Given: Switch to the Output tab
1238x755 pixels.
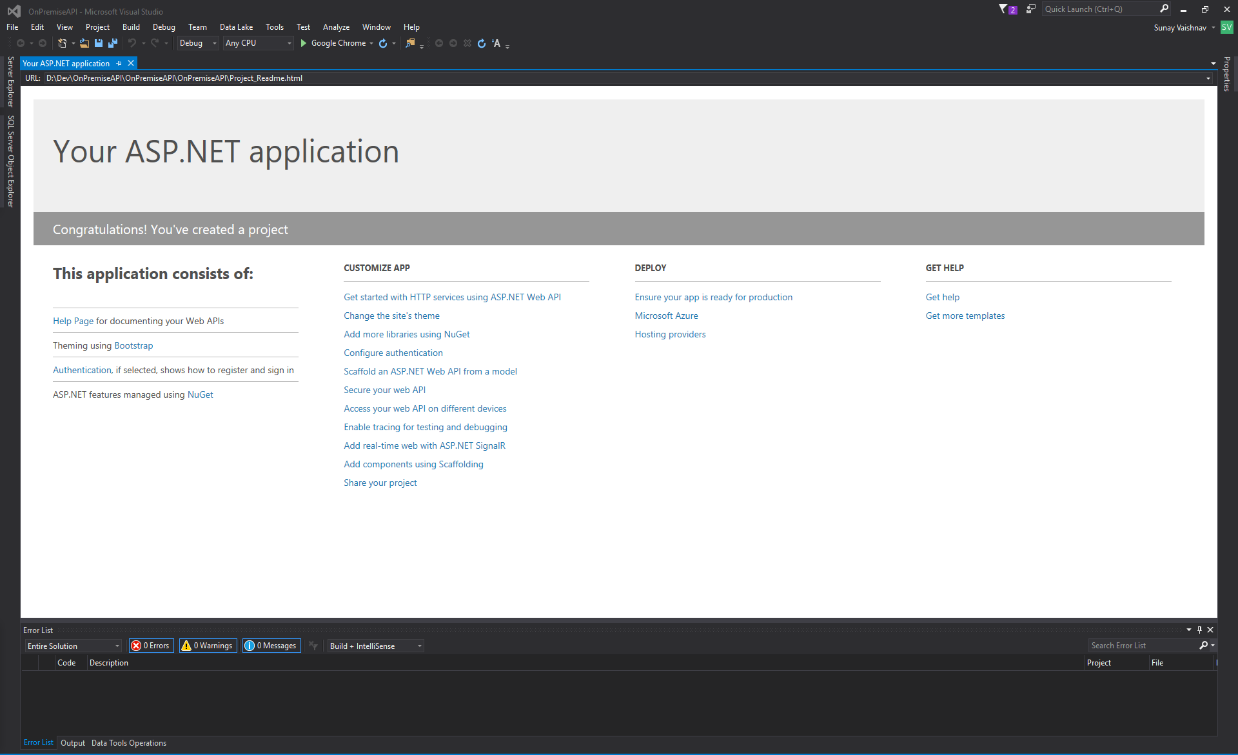Looking at the screenshot, I should [72, 743].
